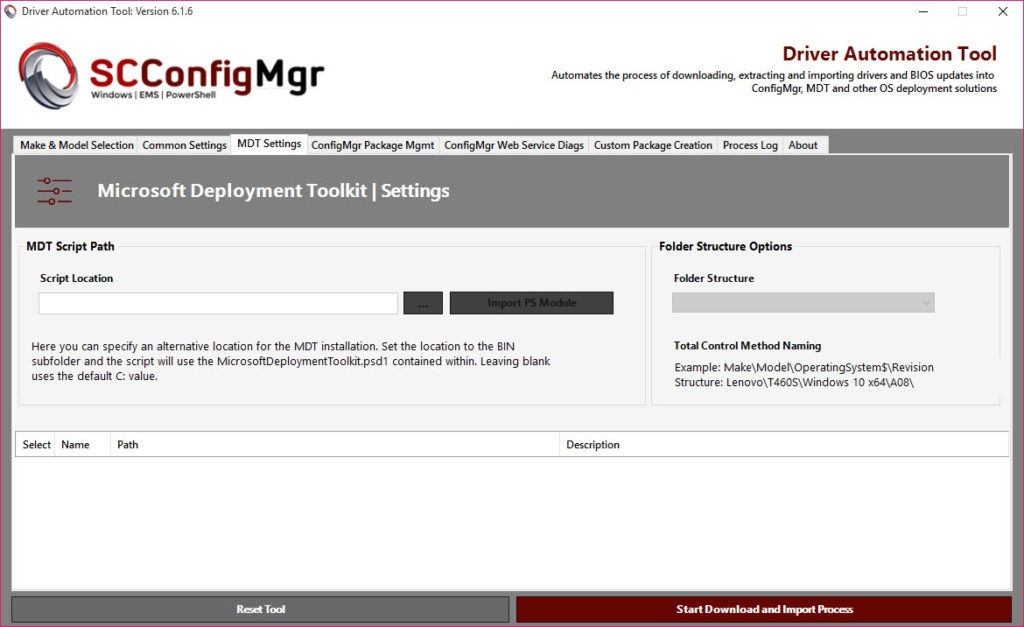Open the ConfigMgr Package Mgmt tab
Viewport: 1024px width, 627px height.
tap(372, 145)
